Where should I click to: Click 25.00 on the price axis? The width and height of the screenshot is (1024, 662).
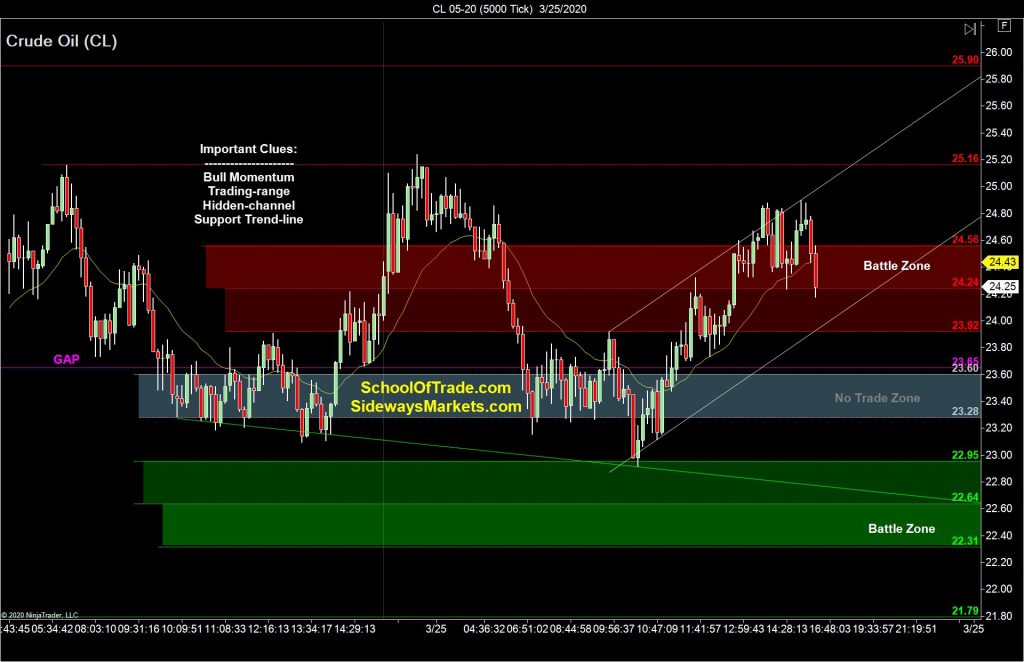(999, 186)
